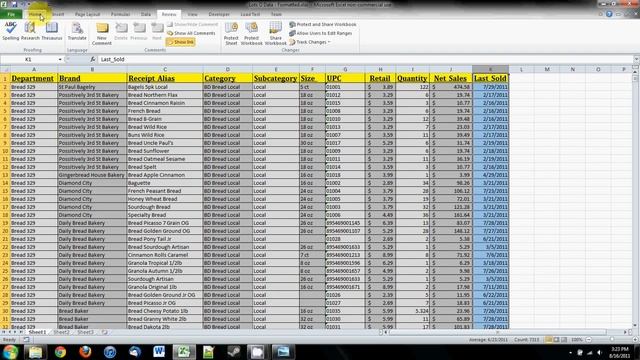Image resolution: width=640 pixels, height=360 pixels.
Task: Switch to Normal view in status bar
Action: tap(549, 340)
